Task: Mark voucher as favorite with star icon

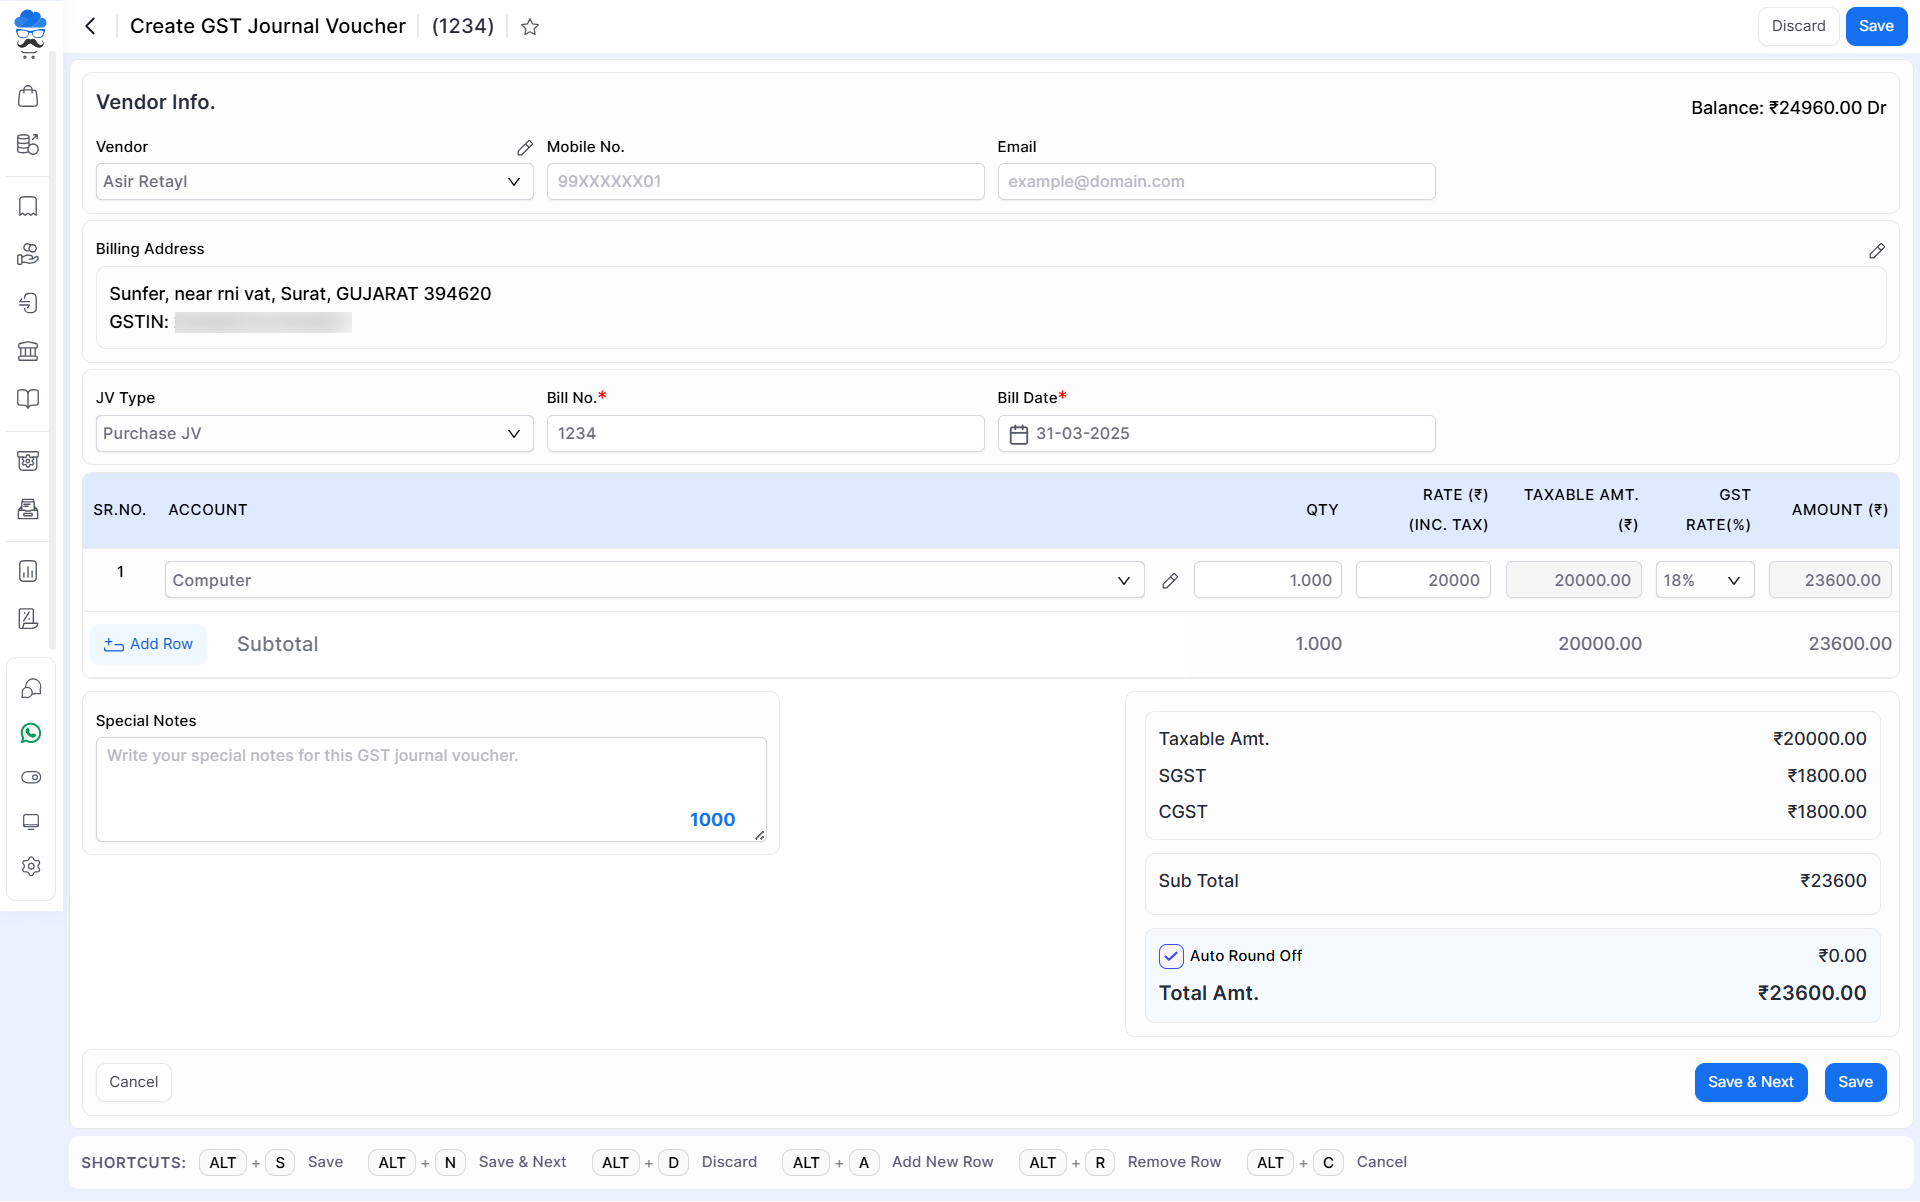Action: pos(530,27)
